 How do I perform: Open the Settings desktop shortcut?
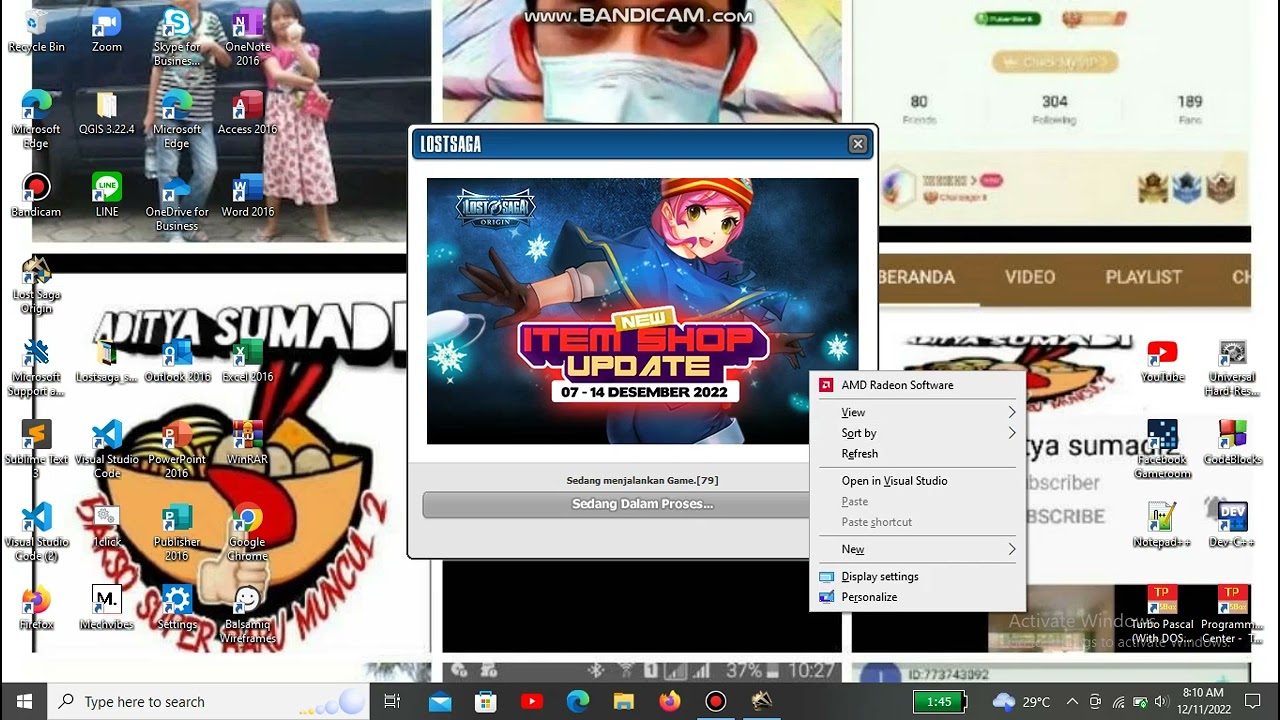(x=177, y=608)
